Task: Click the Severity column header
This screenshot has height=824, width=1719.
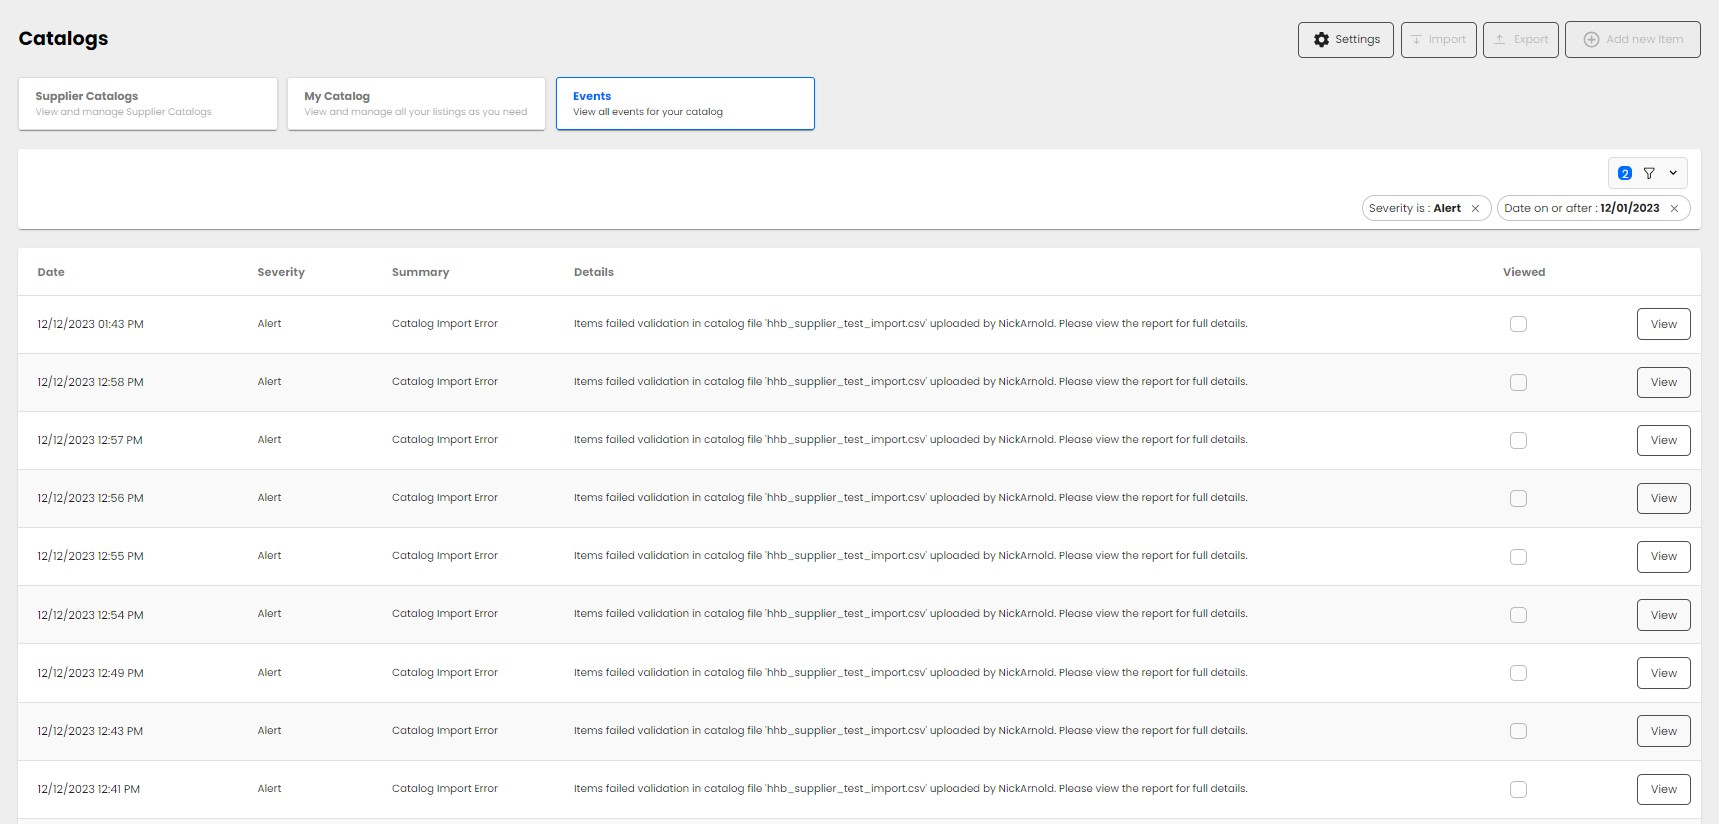Action: point(281,272)
